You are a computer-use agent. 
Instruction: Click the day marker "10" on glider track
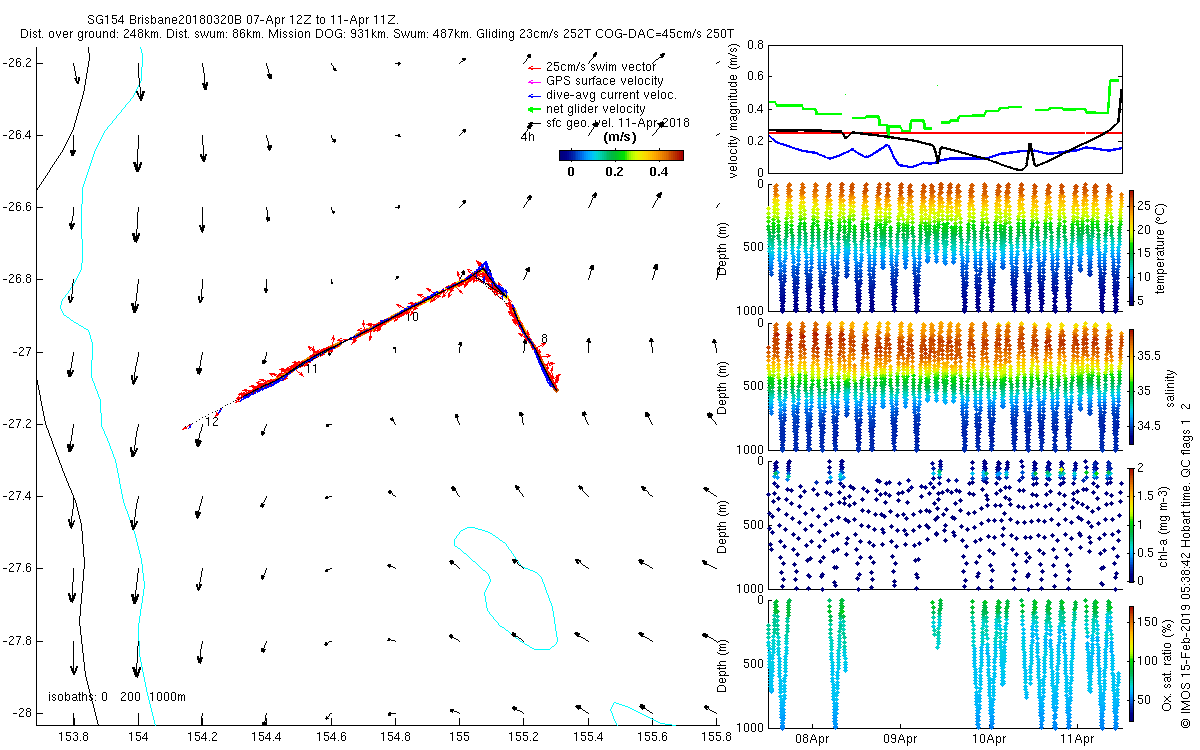pos(411,317)
